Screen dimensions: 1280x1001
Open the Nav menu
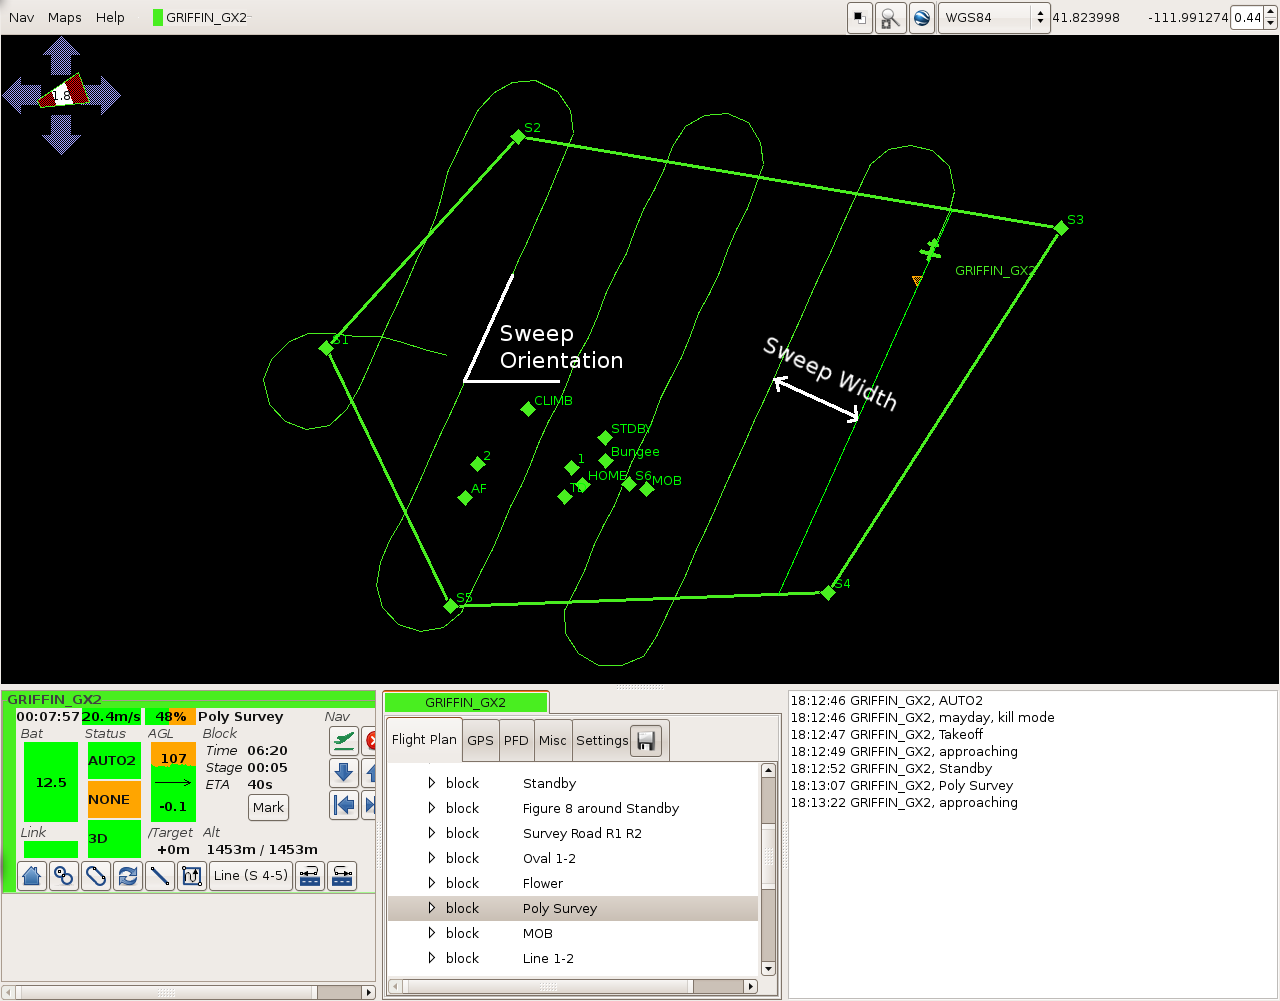click(x=22, y=18)
